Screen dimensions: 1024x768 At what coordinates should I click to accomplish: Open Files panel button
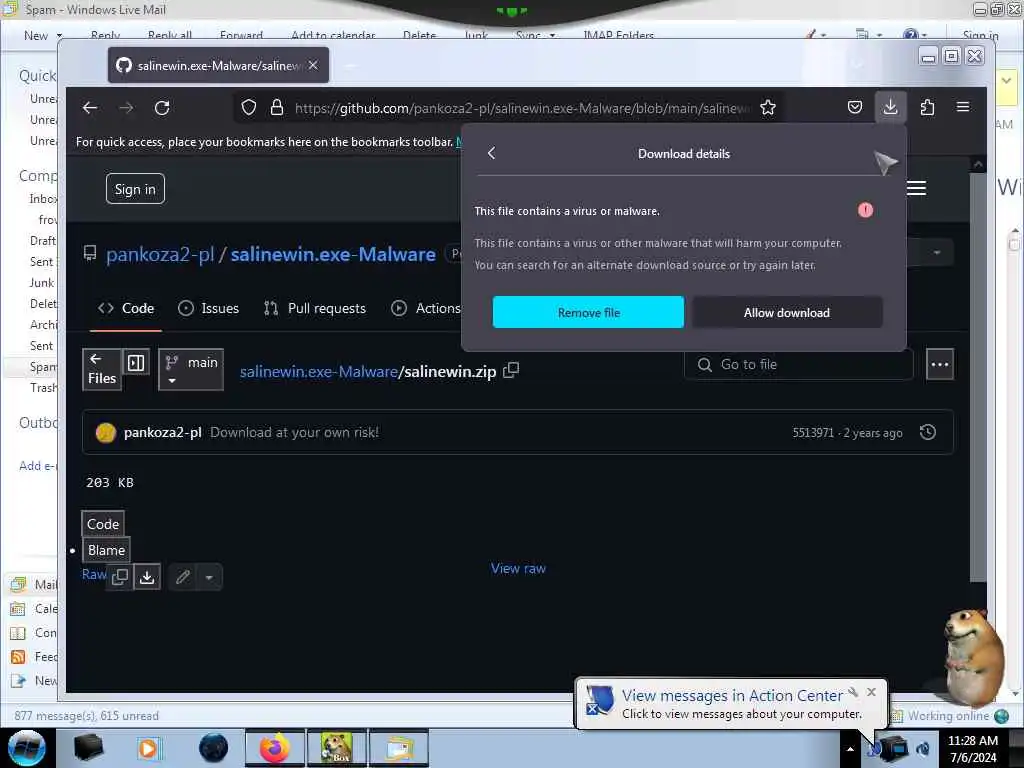tap(102, 370)
